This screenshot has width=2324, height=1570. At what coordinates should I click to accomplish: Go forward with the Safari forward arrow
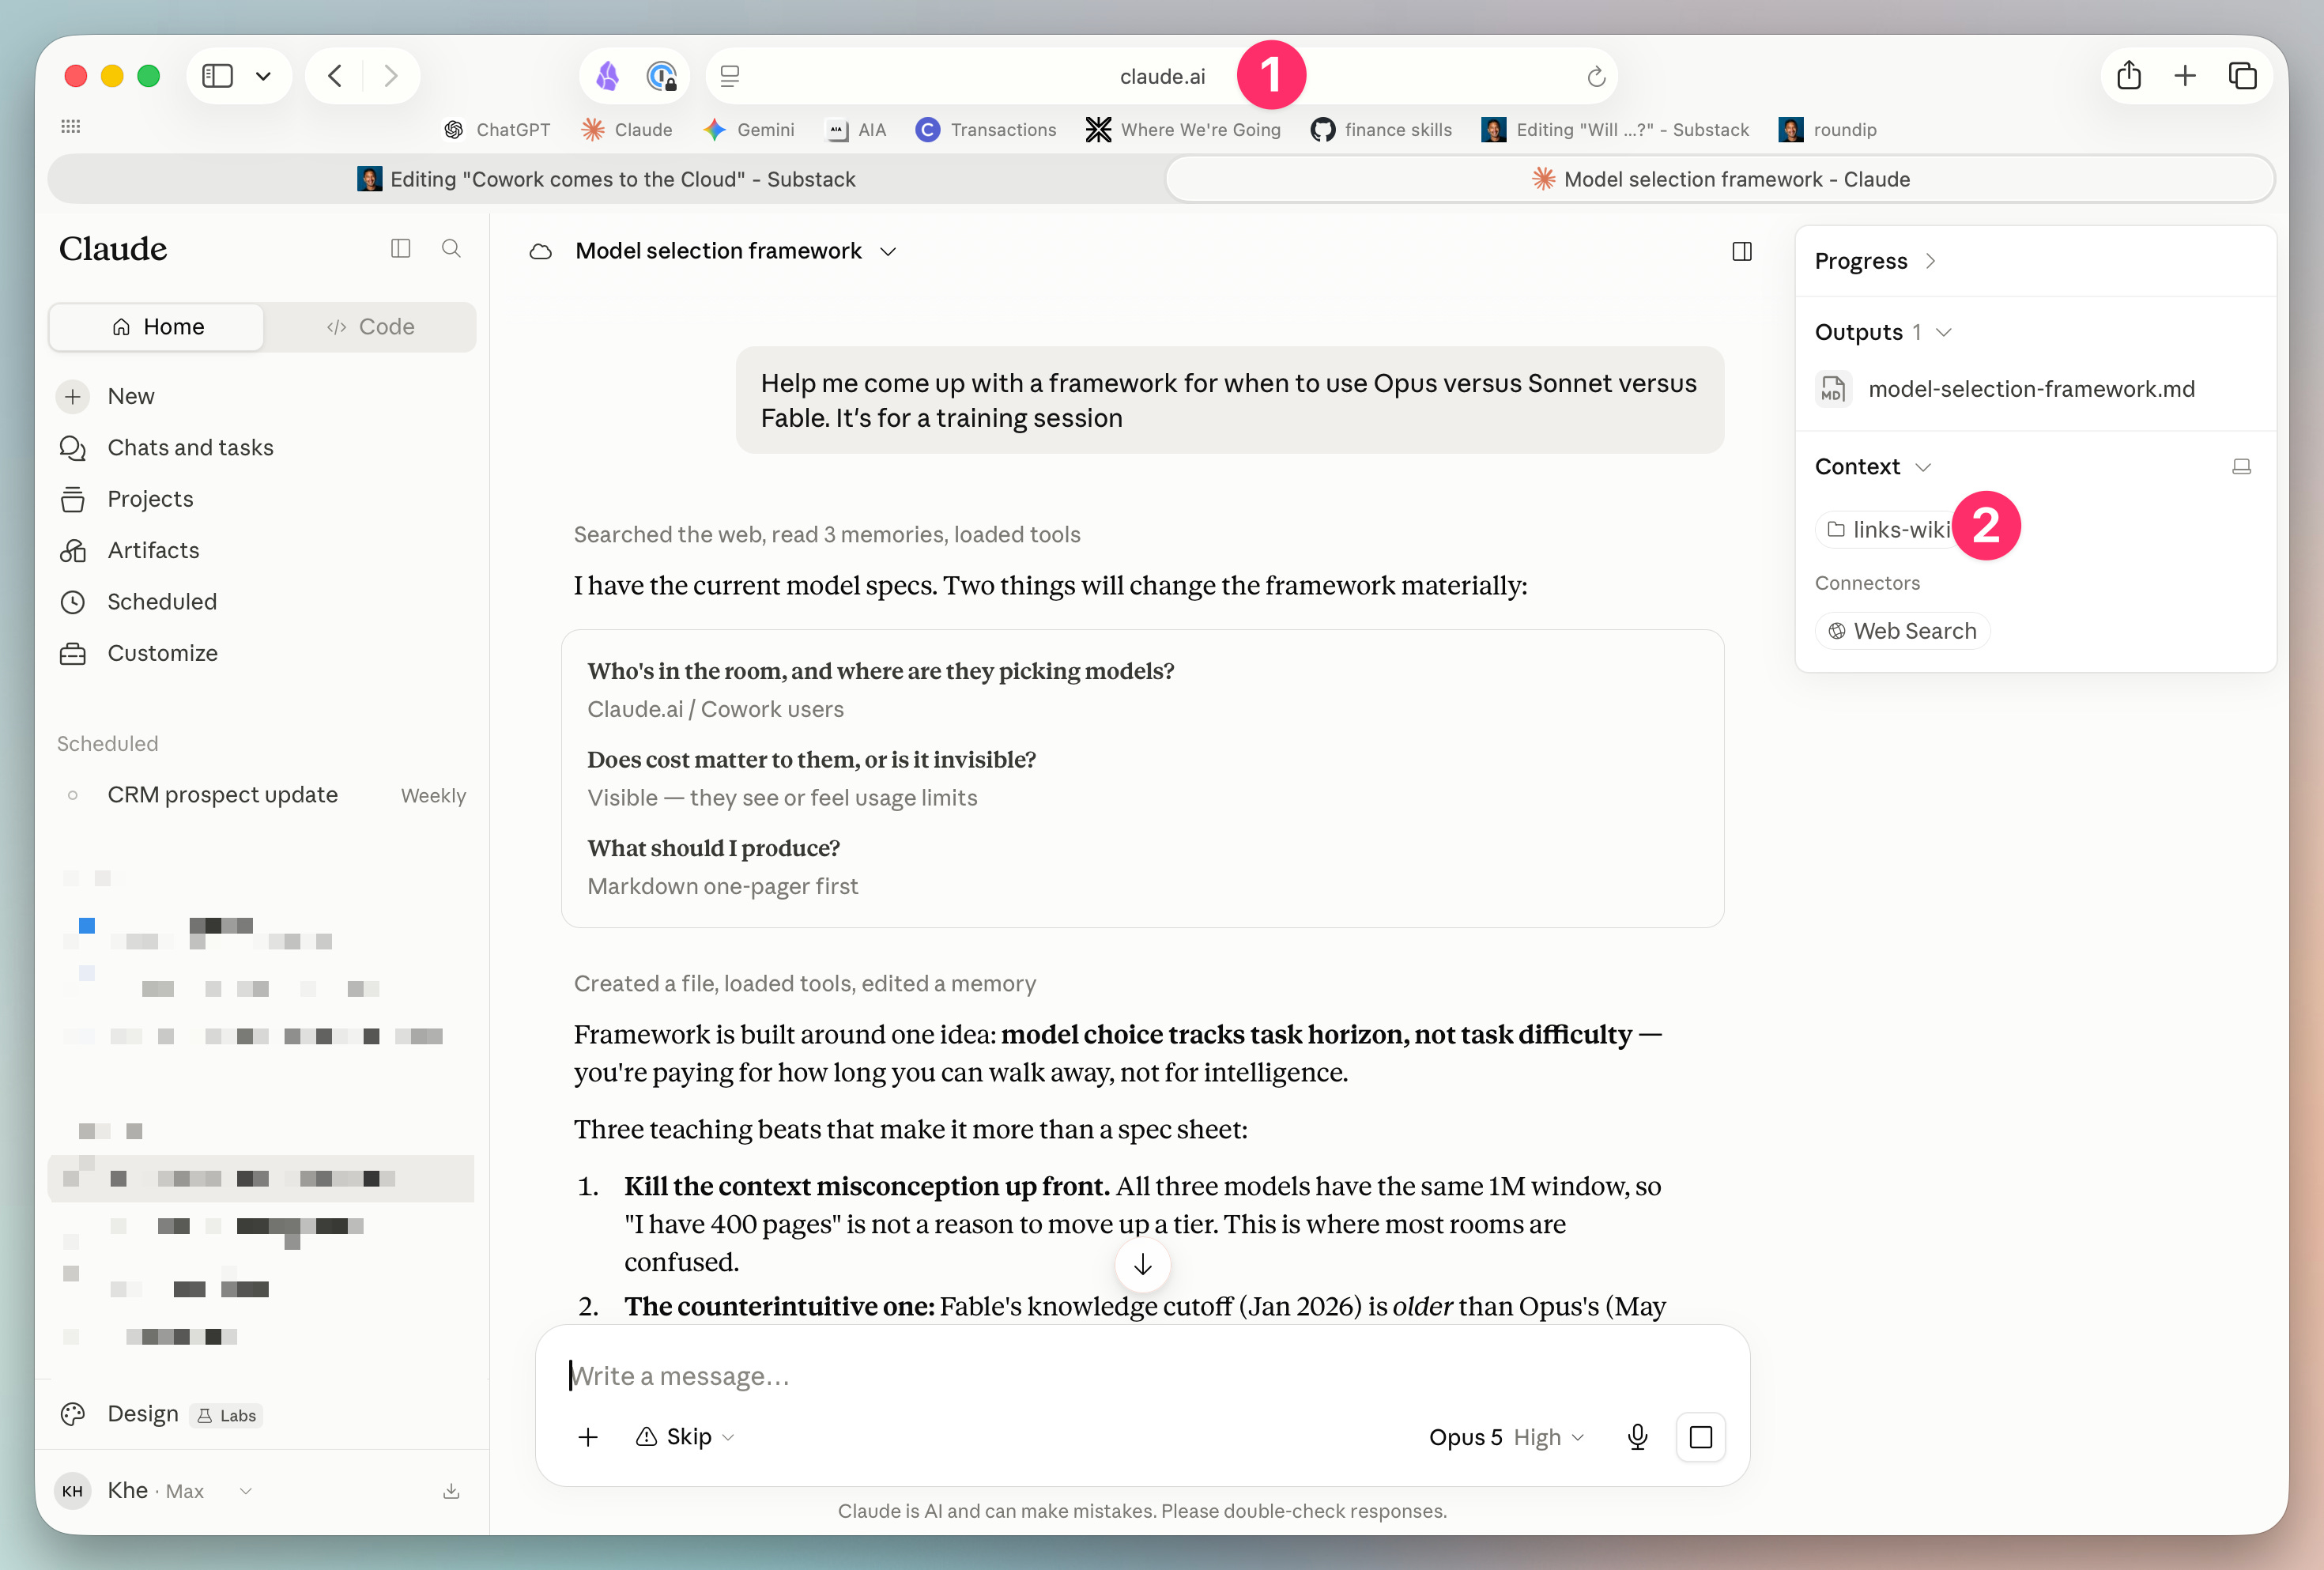pos(391,76)
